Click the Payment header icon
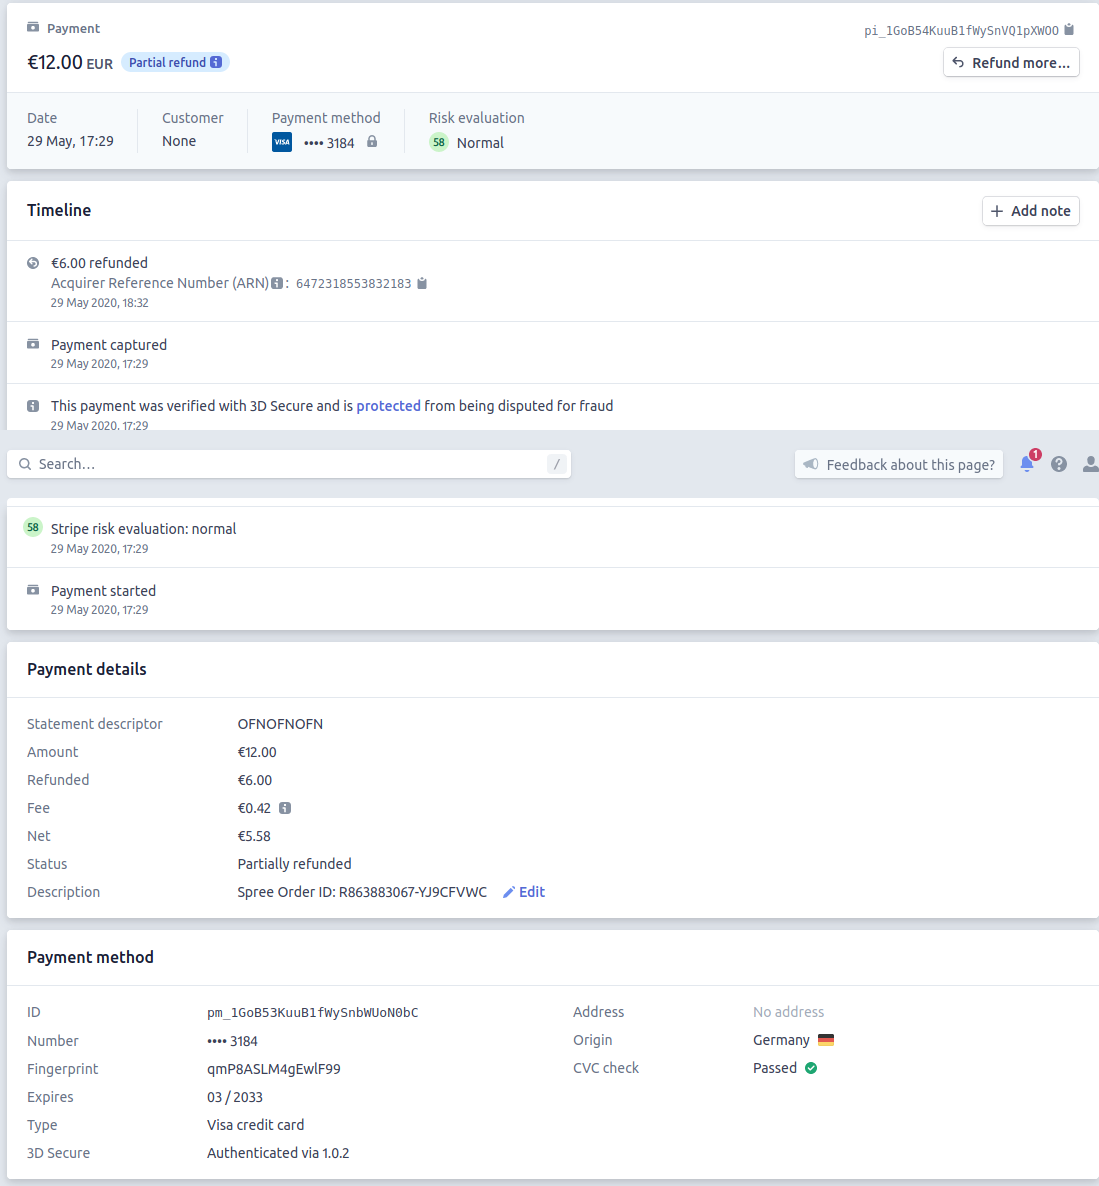1099x1186 pixels. click(x=33, y=27)
